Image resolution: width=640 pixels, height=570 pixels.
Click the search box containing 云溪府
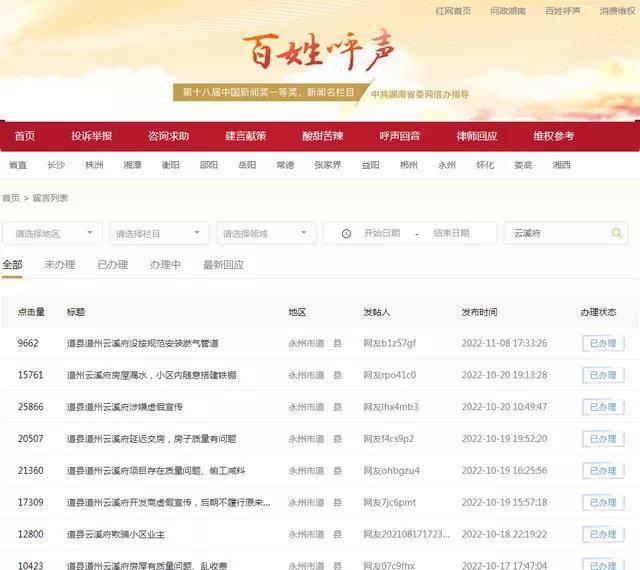(558, 233)
